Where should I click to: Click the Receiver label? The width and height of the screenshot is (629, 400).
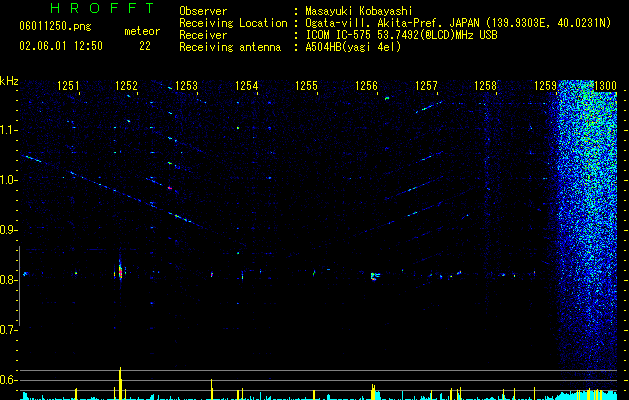203,35
